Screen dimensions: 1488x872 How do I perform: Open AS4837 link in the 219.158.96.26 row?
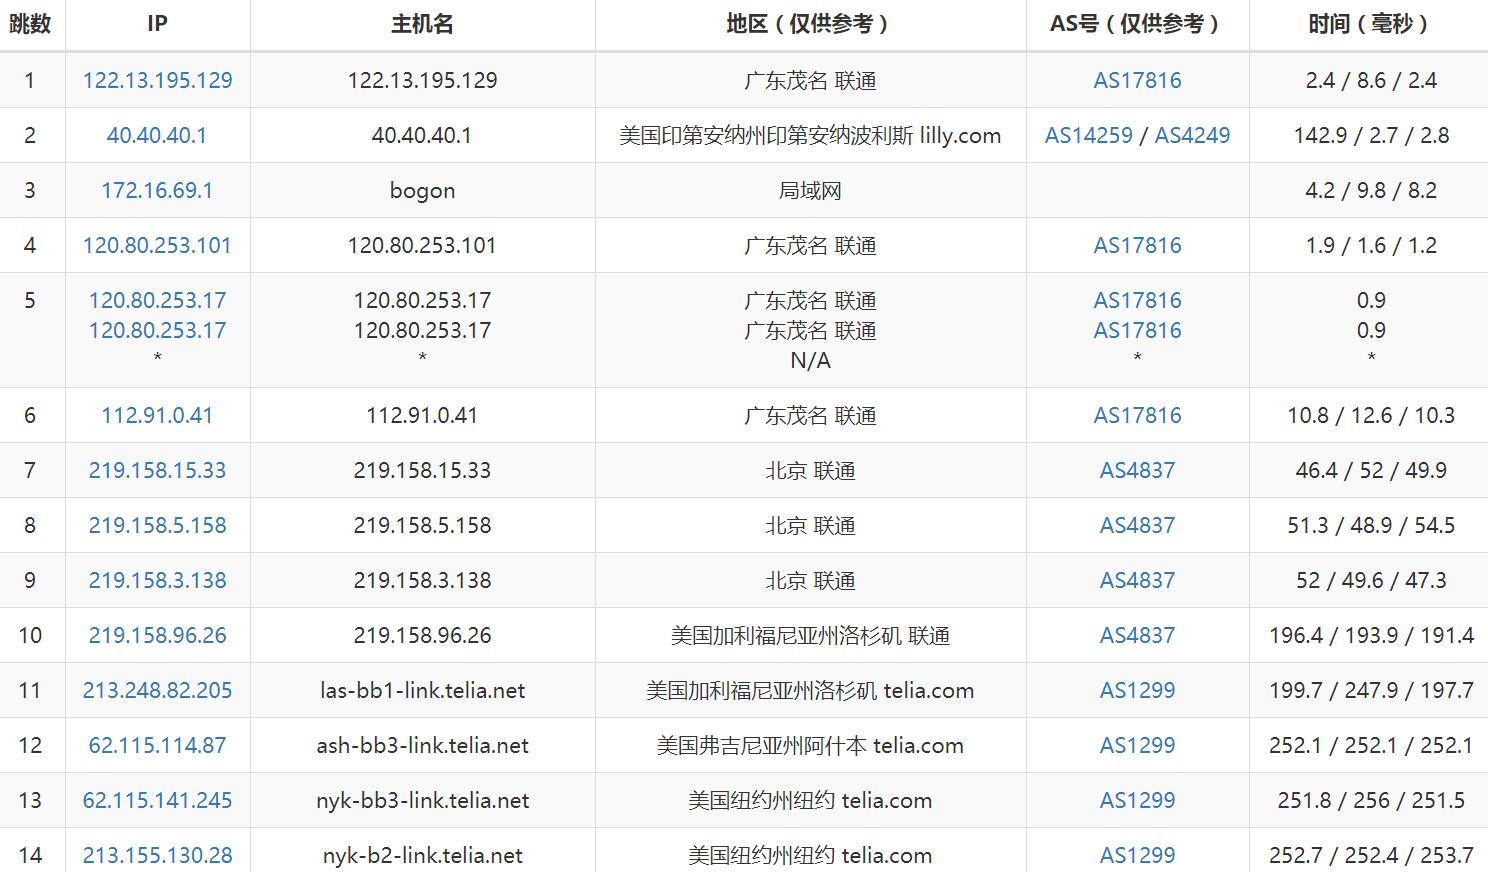pyautogui.click(x=1137, y=635)
